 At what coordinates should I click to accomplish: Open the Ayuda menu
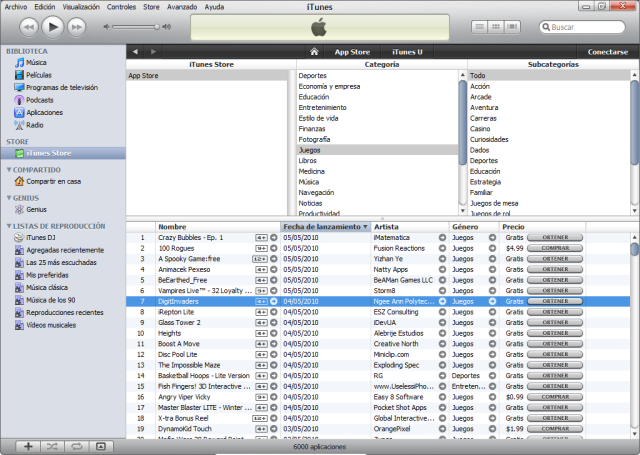(214, 7)
